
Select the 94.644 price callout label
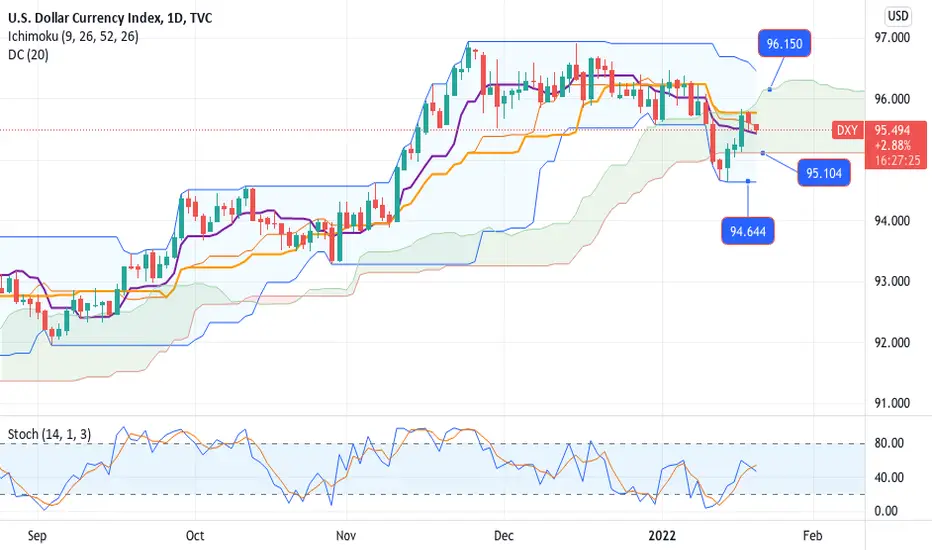click(748, 231)
